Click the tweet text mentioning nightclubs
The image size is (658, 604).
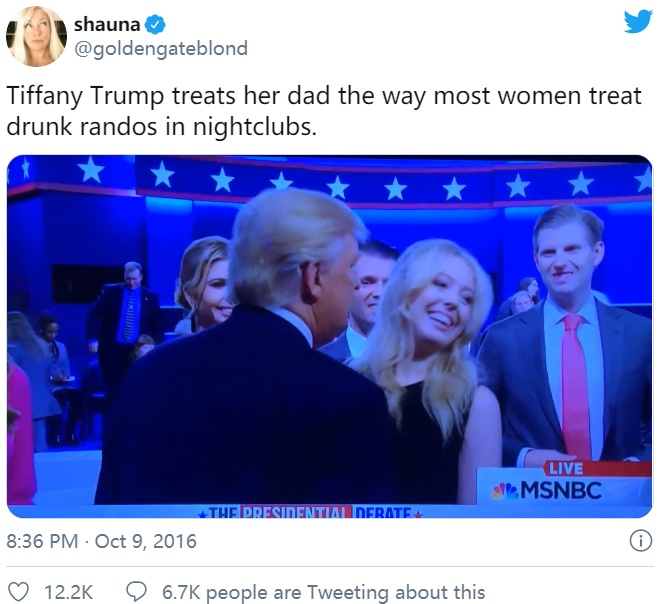324,111
